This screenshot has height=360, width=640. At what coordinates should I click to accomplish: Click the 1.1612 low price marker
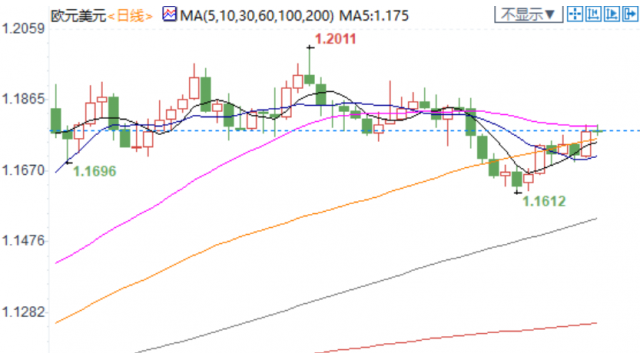[544, 201]
